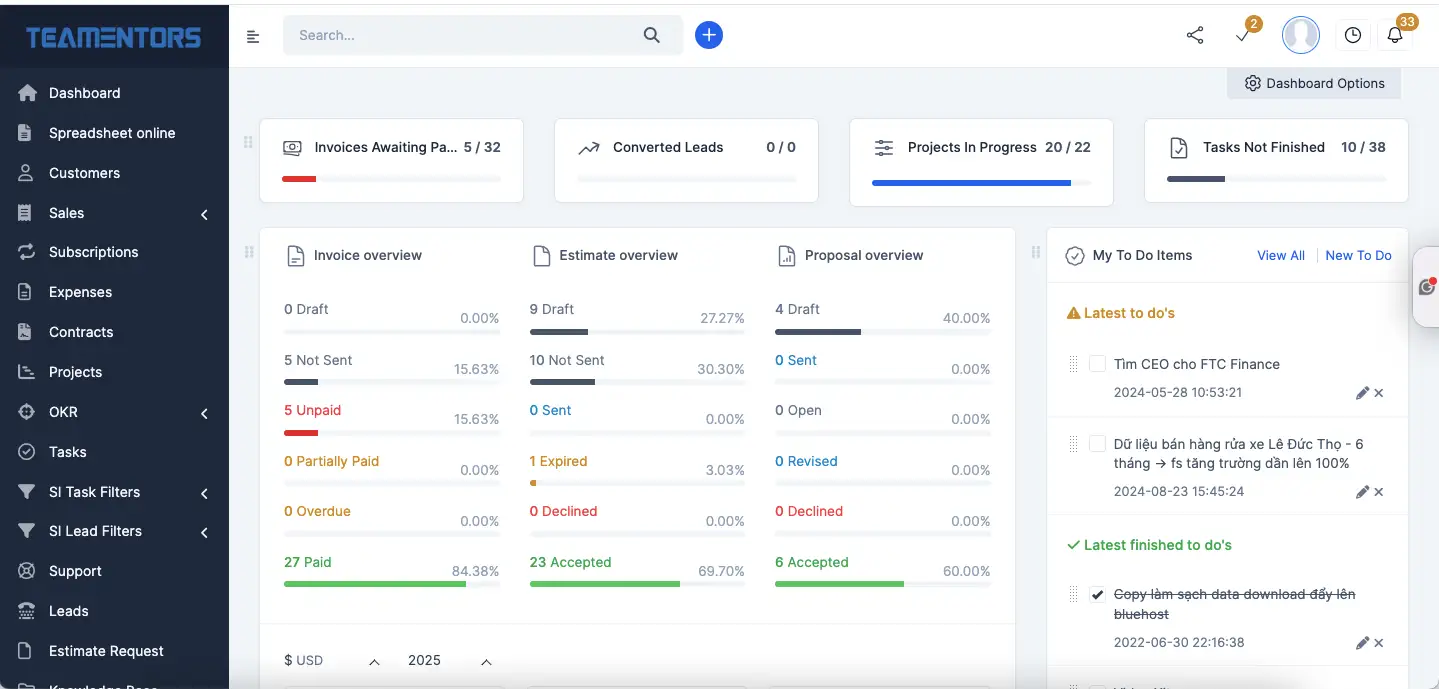Click the quick-create plus icon
Viewport: 1439px width, 689px height.
pos(708,34)
